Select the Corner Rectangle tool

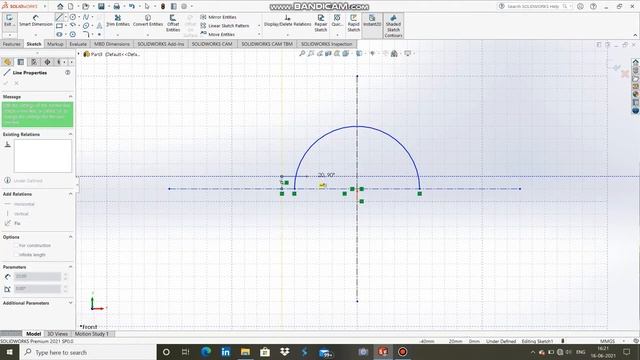(59, 26)
